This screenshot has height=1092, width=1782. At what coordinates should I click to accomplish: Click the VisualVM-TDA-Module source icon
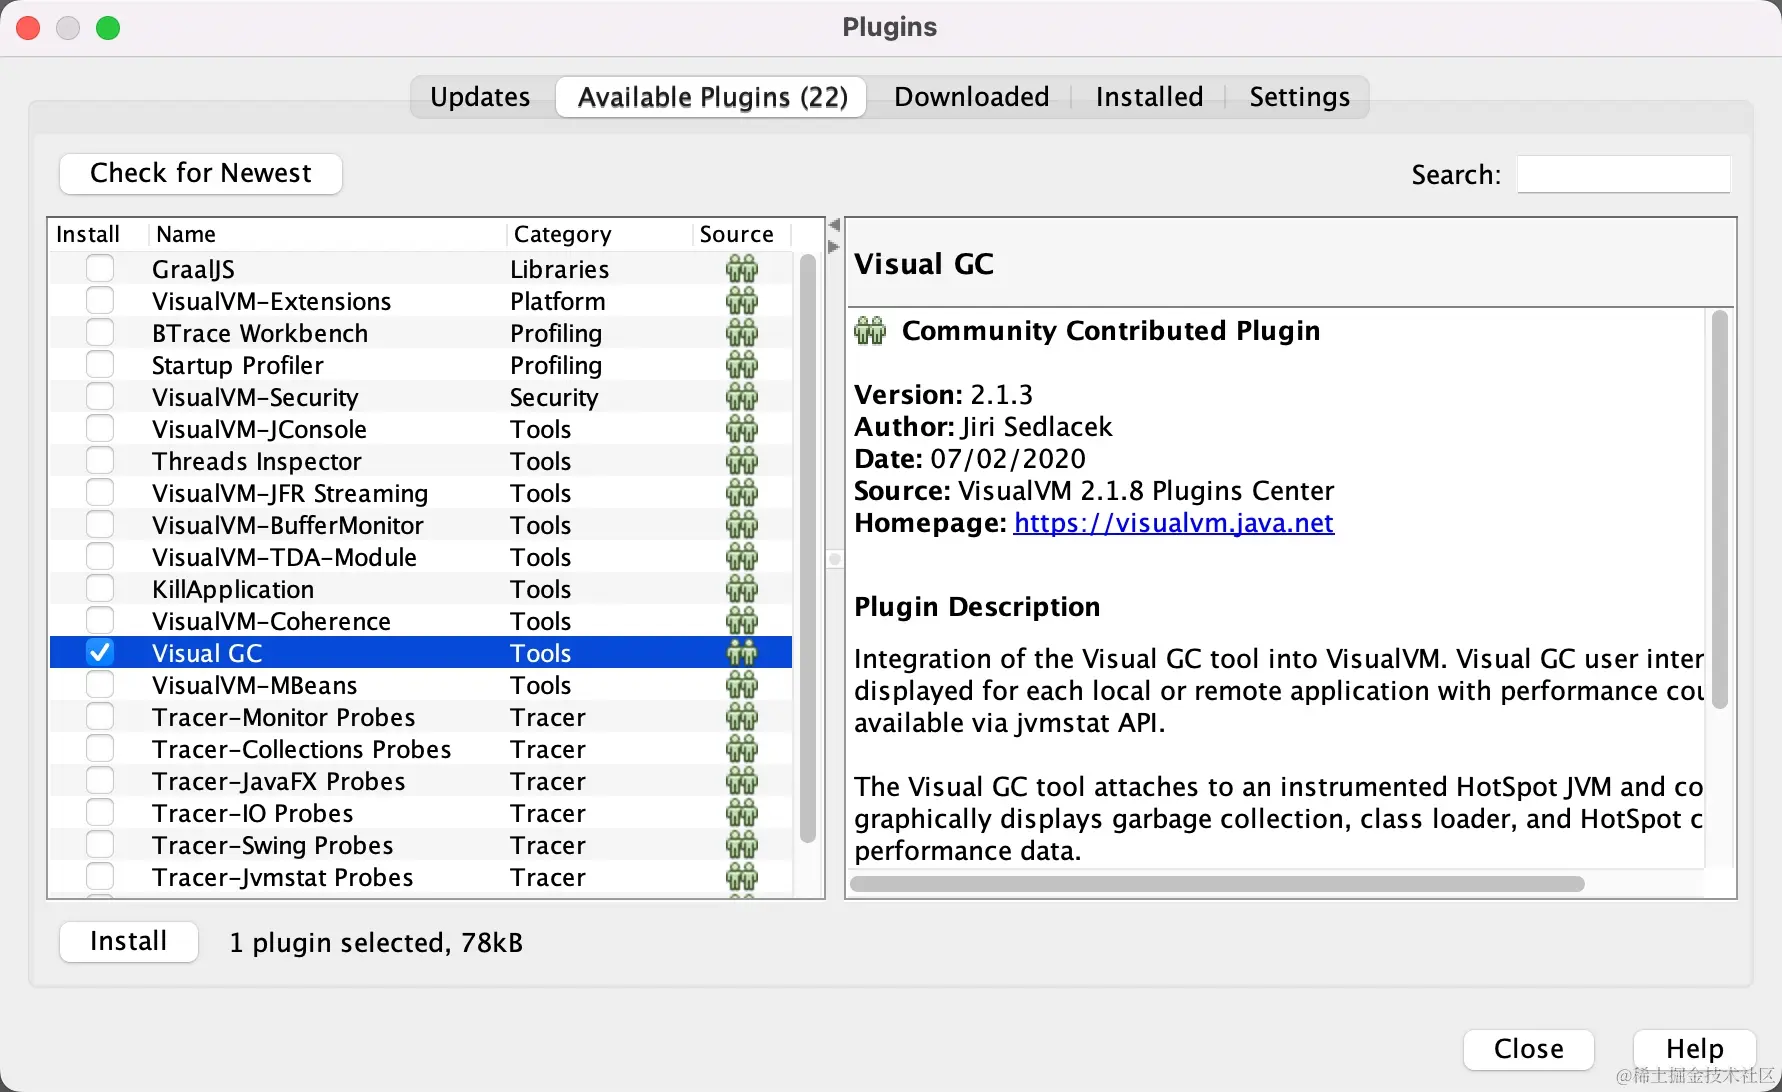click(x=742, y=557)
